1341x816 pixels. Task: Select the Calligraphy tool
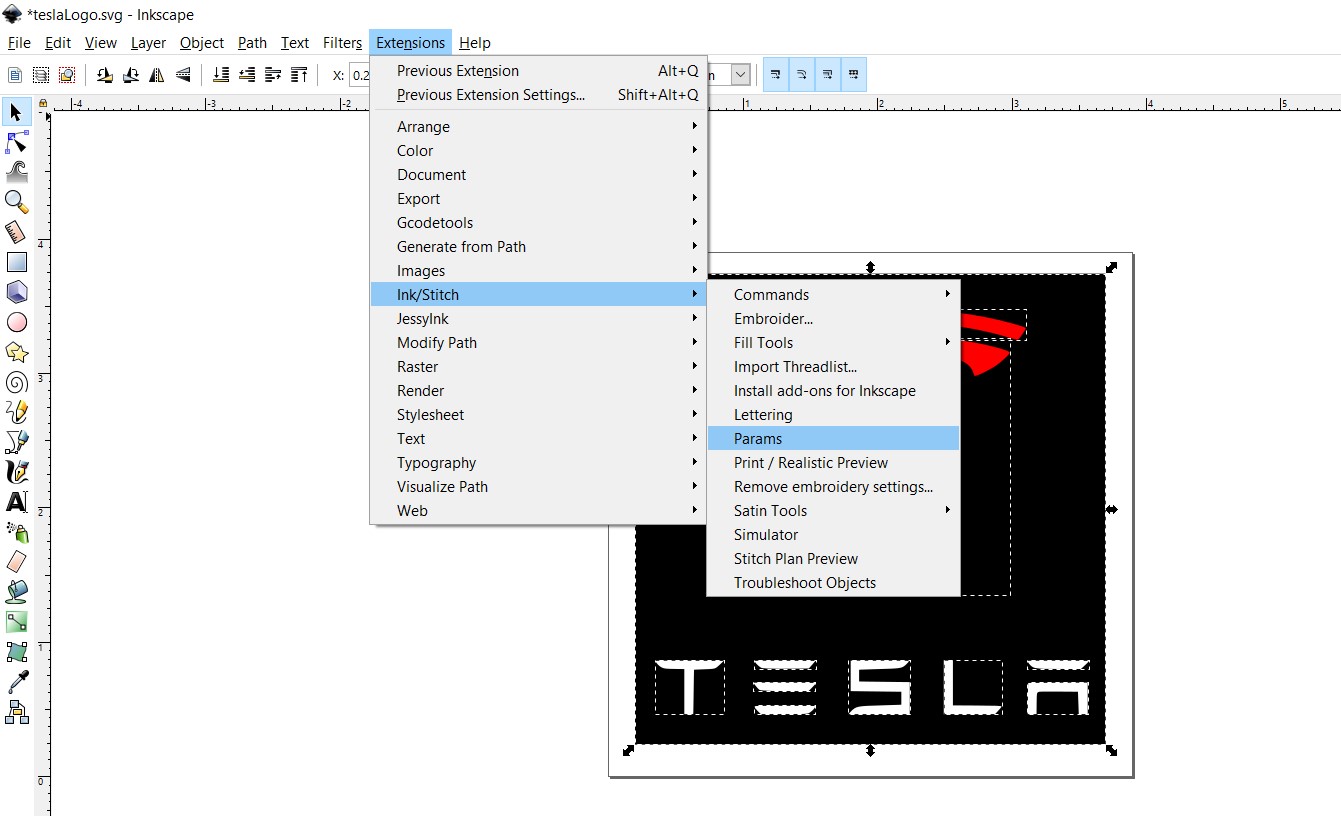point(16,472)
